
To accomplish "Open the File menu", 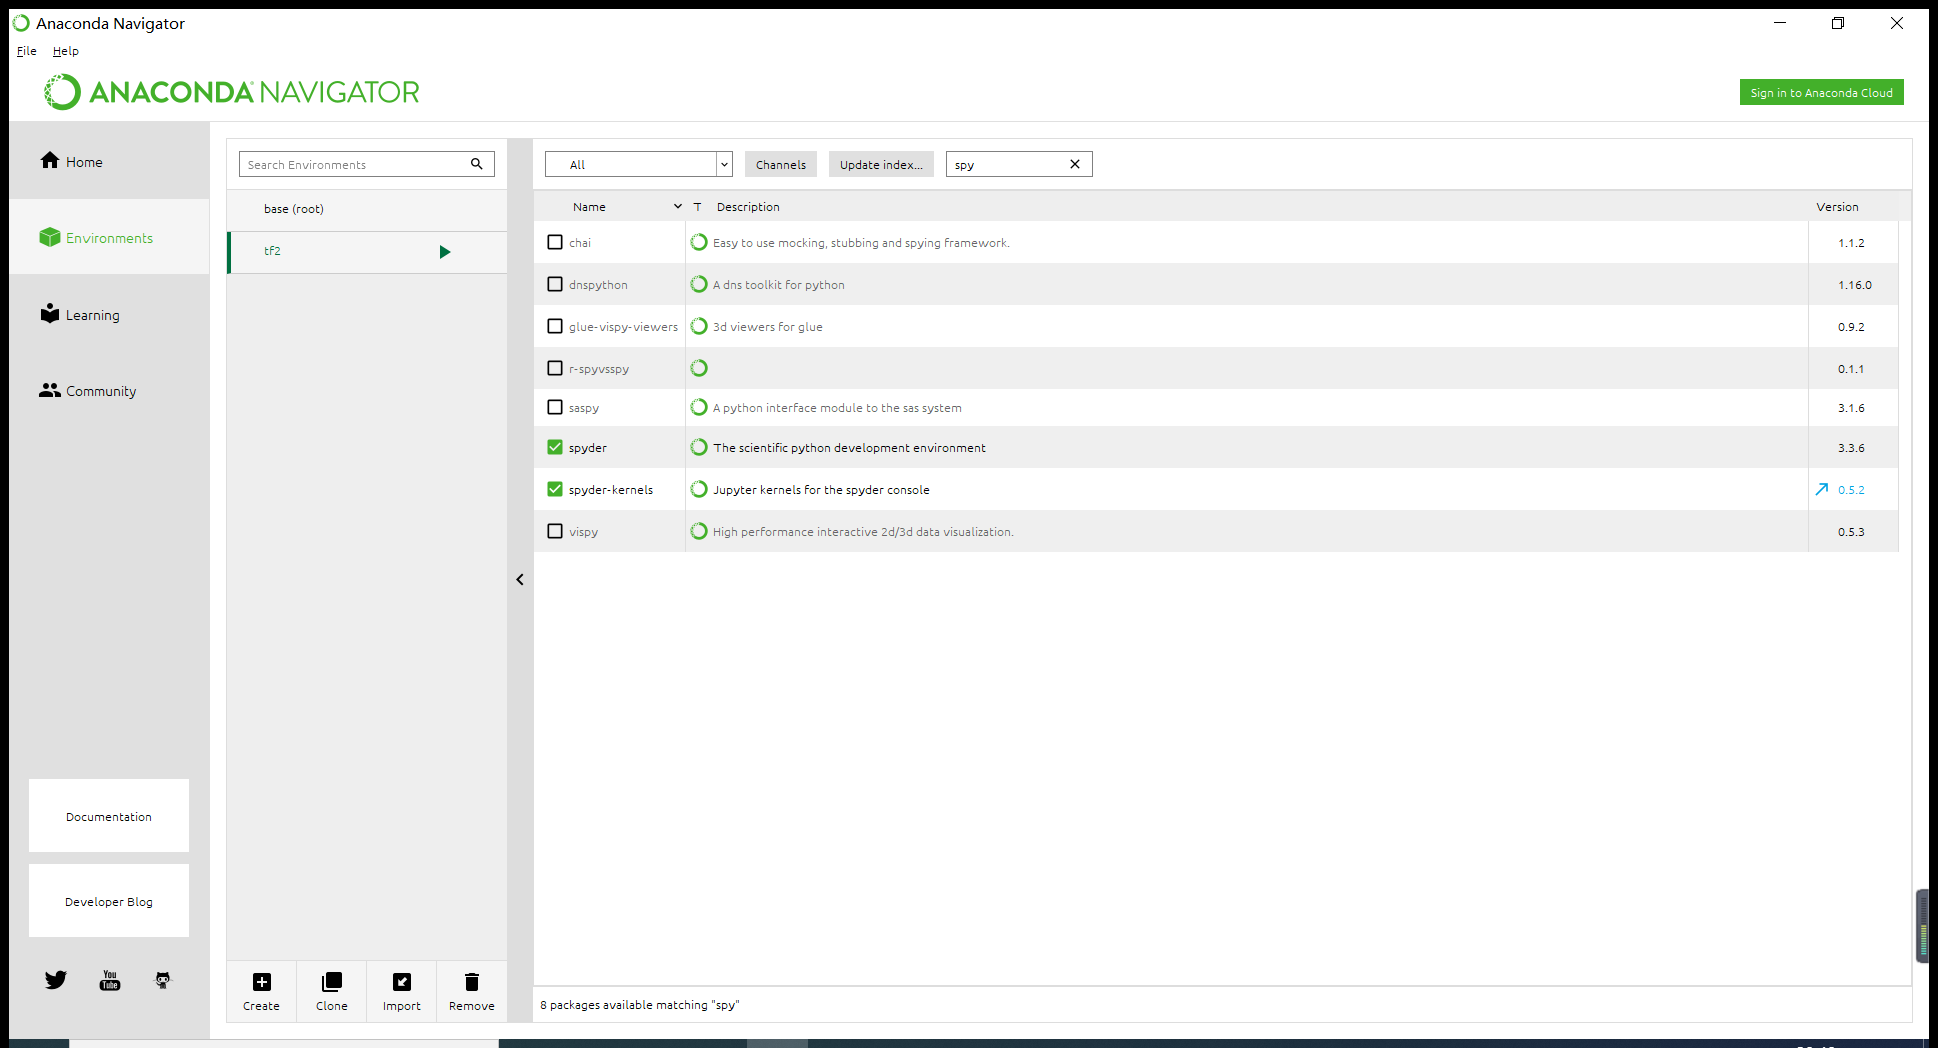I will coord(27,51).
